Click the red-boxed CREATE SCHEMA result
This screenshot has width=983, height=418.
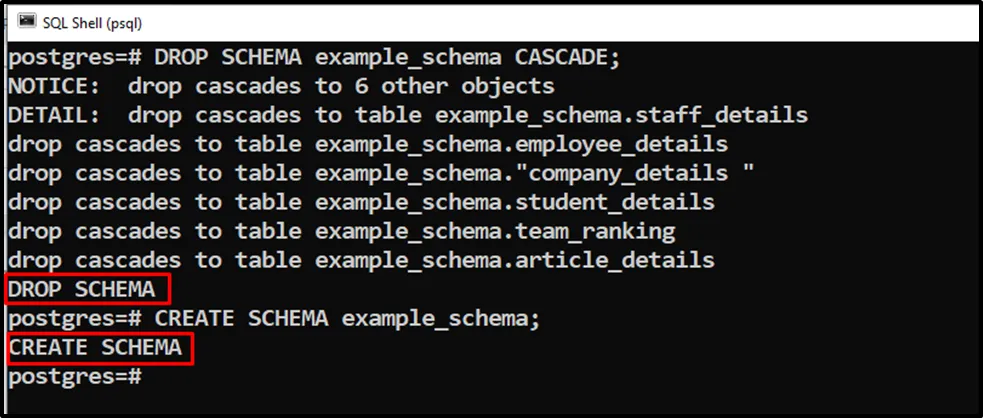click(95, 348)
